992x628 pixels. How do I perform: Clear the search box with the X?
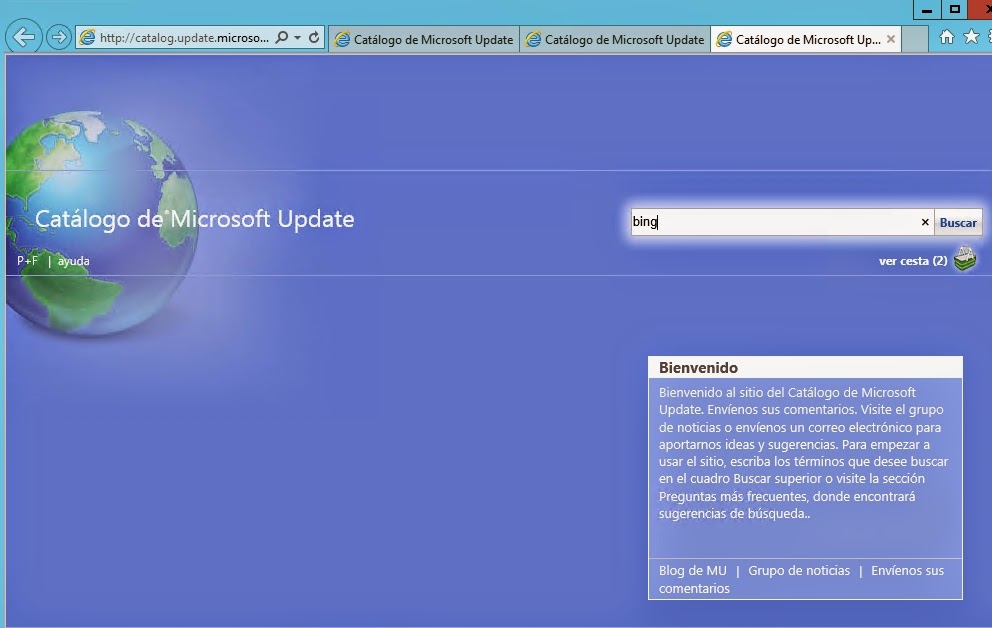click(925, 222)
